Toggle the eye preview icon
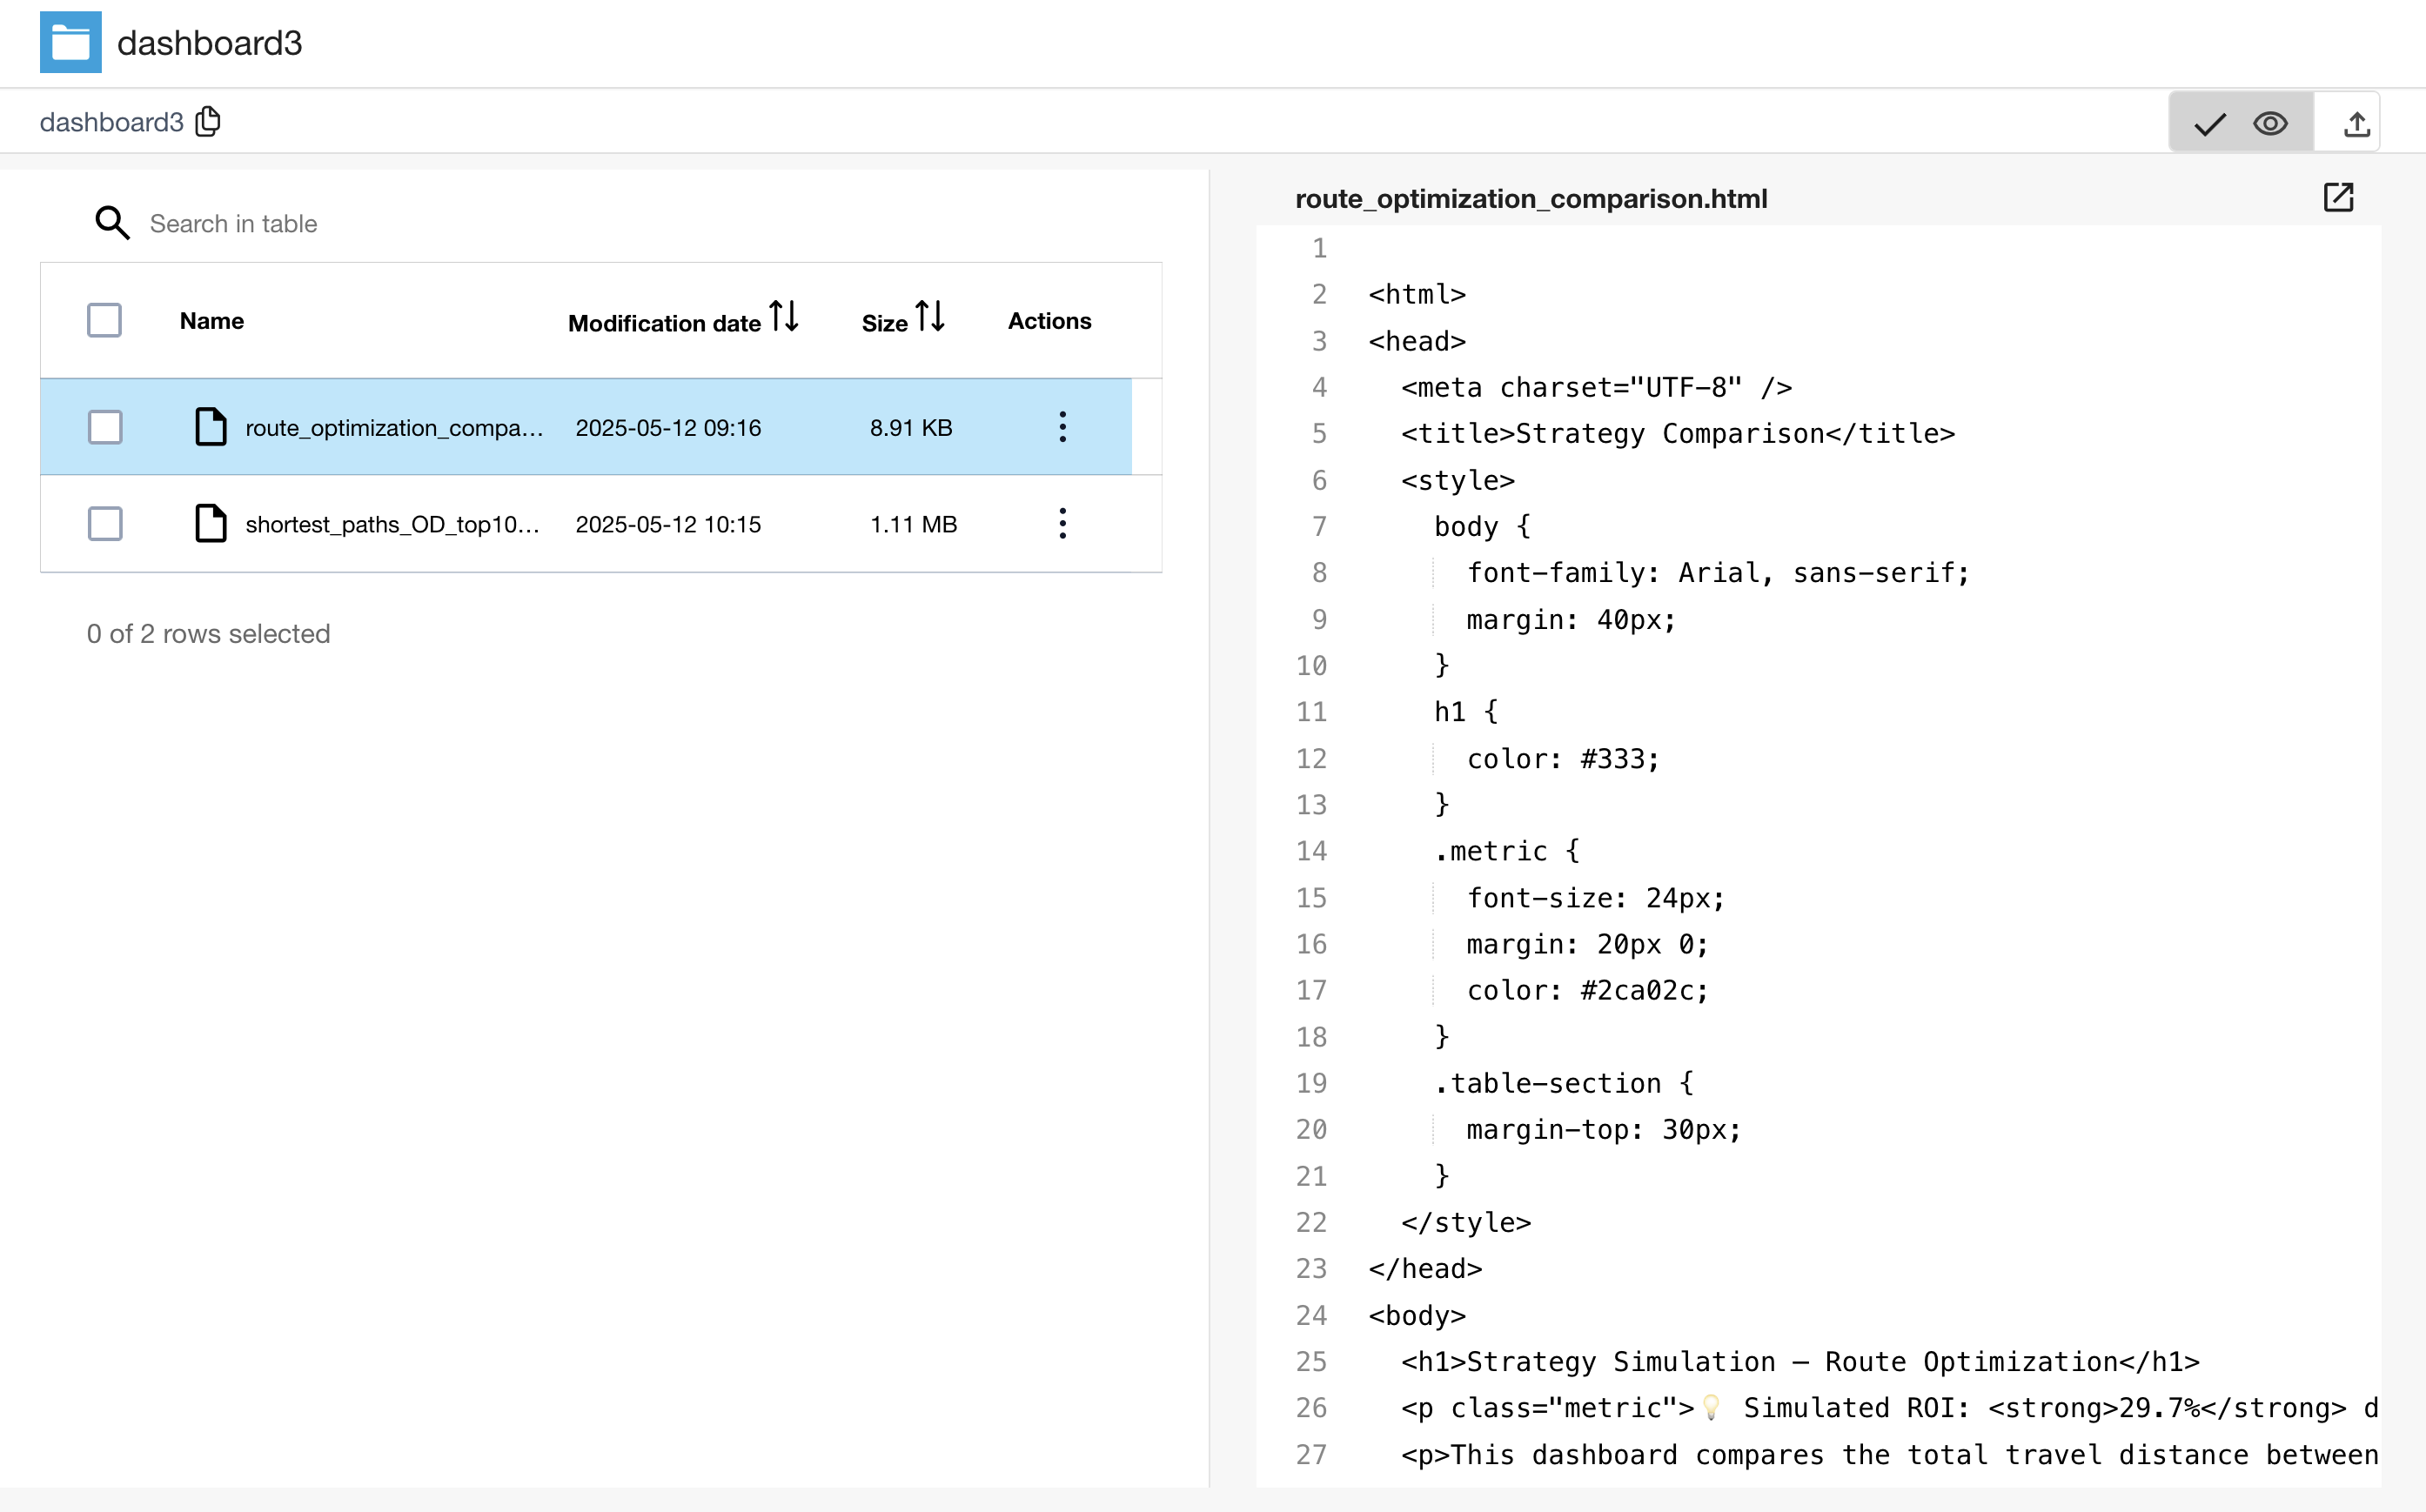 click(x=2270, y=124)
